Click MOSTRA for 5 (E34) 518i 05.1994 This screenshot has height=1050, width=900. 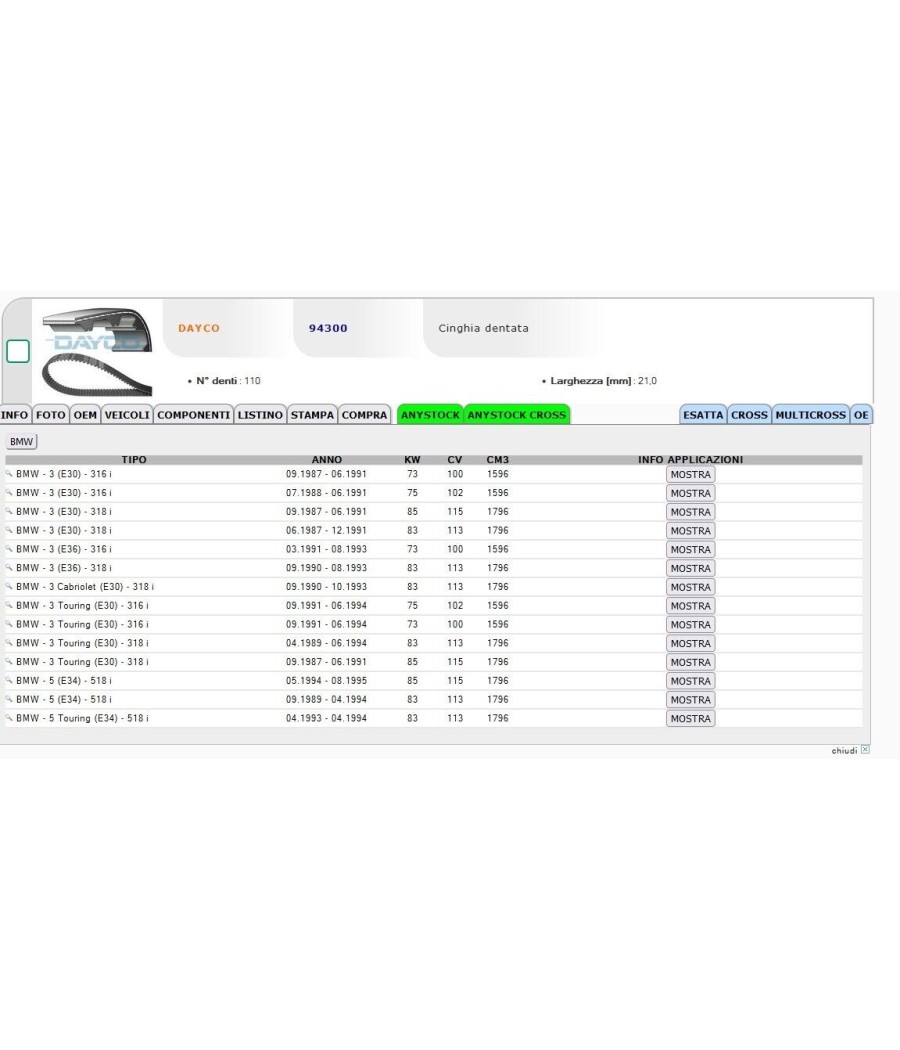[690, 681]
